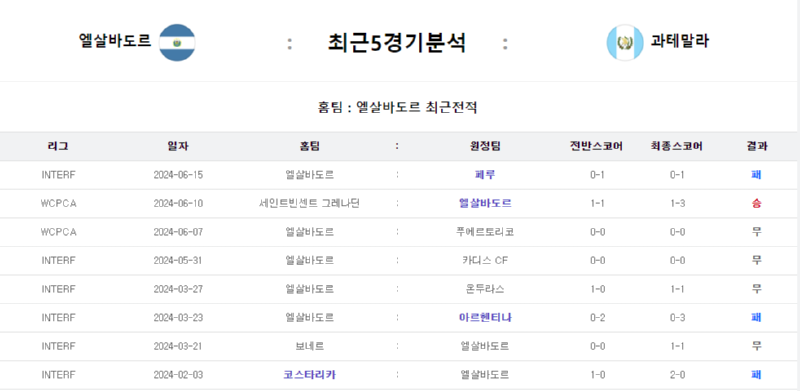Viewport: 800px width, 391px height.
Task: Click the final score 2-0
Action: [677, 375]
